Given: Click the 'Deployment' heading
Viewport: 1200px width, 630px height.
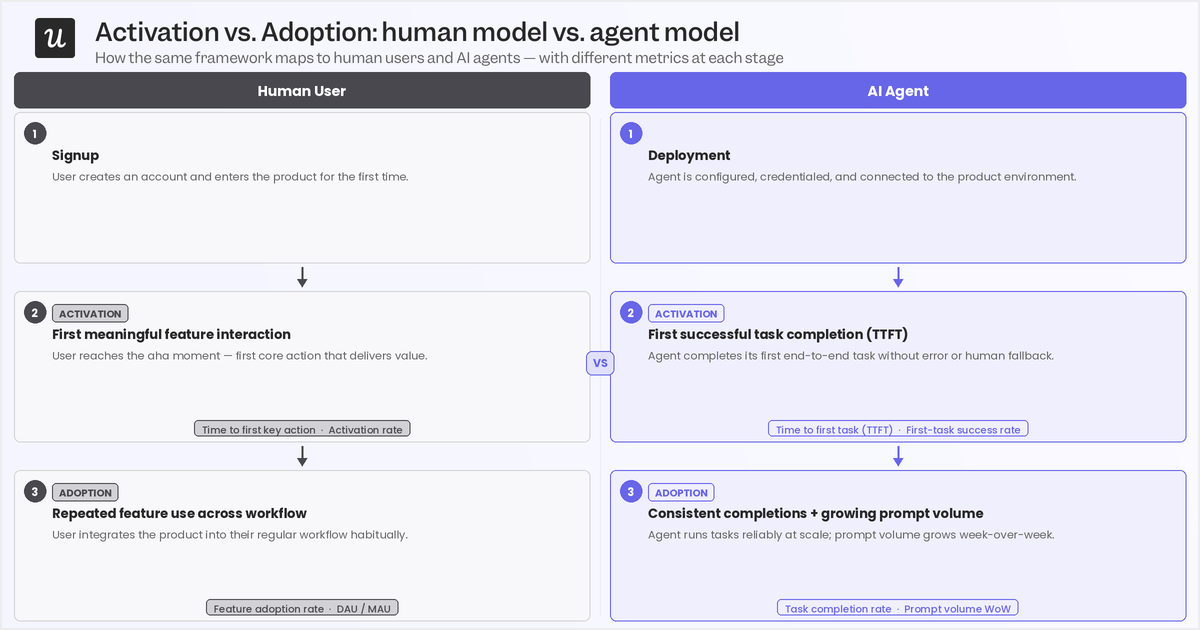Looking at the screenshot, I should tap(689, 155).
